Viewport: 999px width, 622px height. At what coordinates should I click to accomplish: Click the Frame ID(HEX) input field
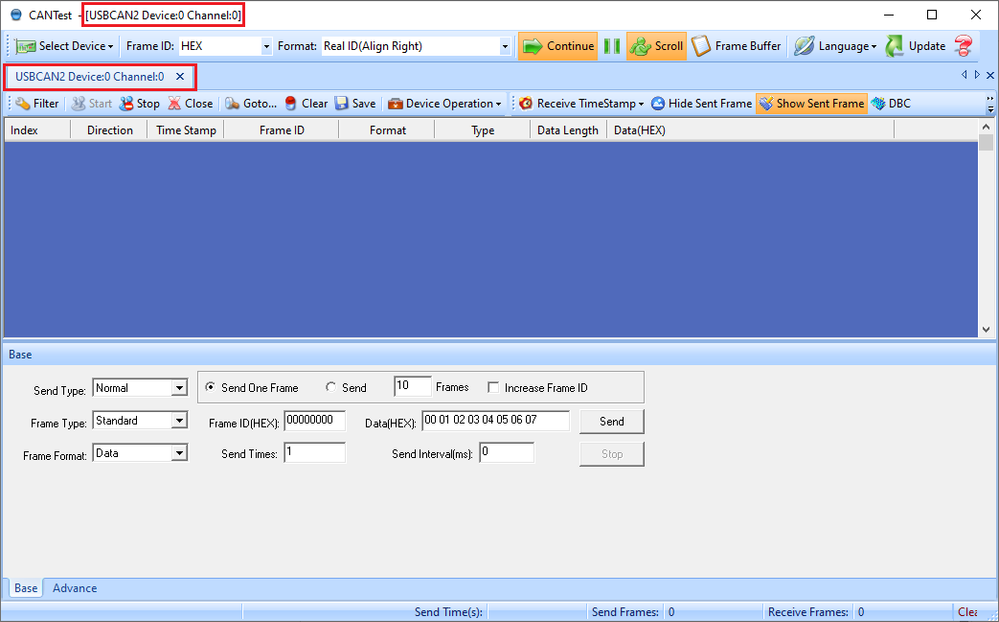(315, 421)
